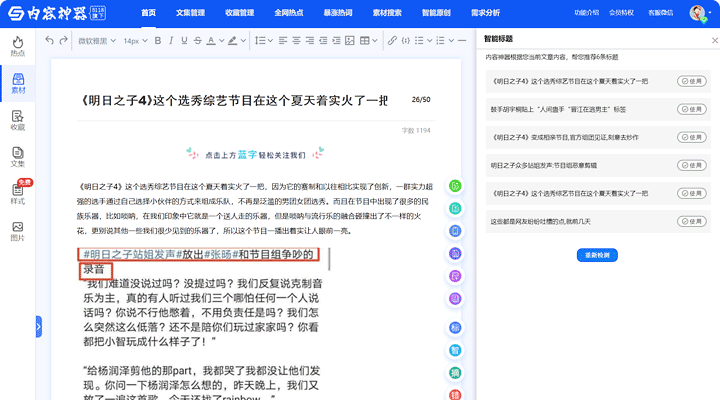The image size is (720, 400).
Task: Open the 全网热点 menu
Action: click(288, 13)
